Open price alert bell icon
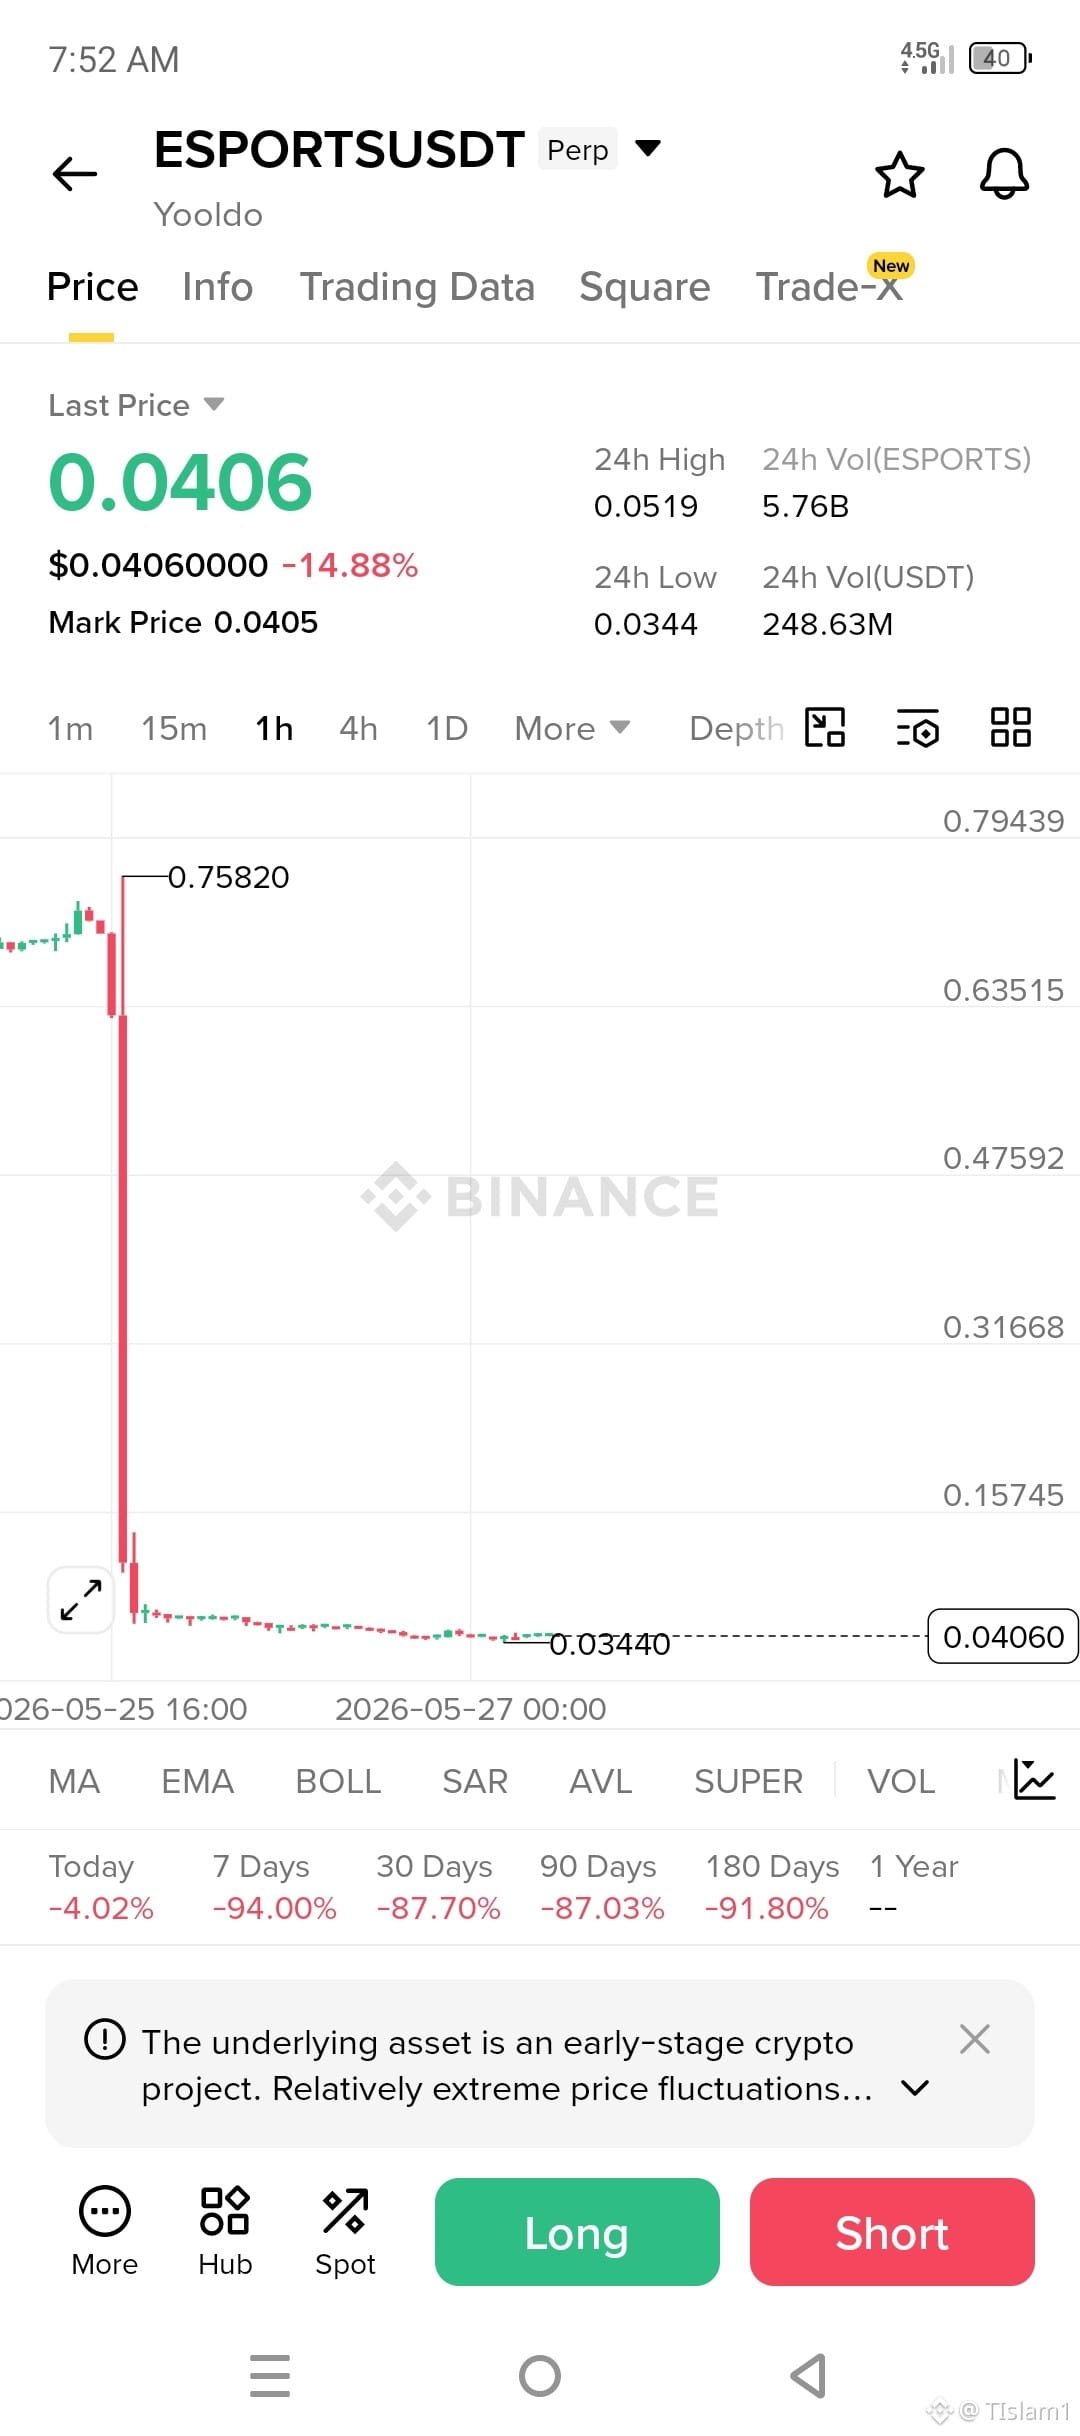Image resolution: width=1080 pixels, height=2436 pixels. (1004, 175)
